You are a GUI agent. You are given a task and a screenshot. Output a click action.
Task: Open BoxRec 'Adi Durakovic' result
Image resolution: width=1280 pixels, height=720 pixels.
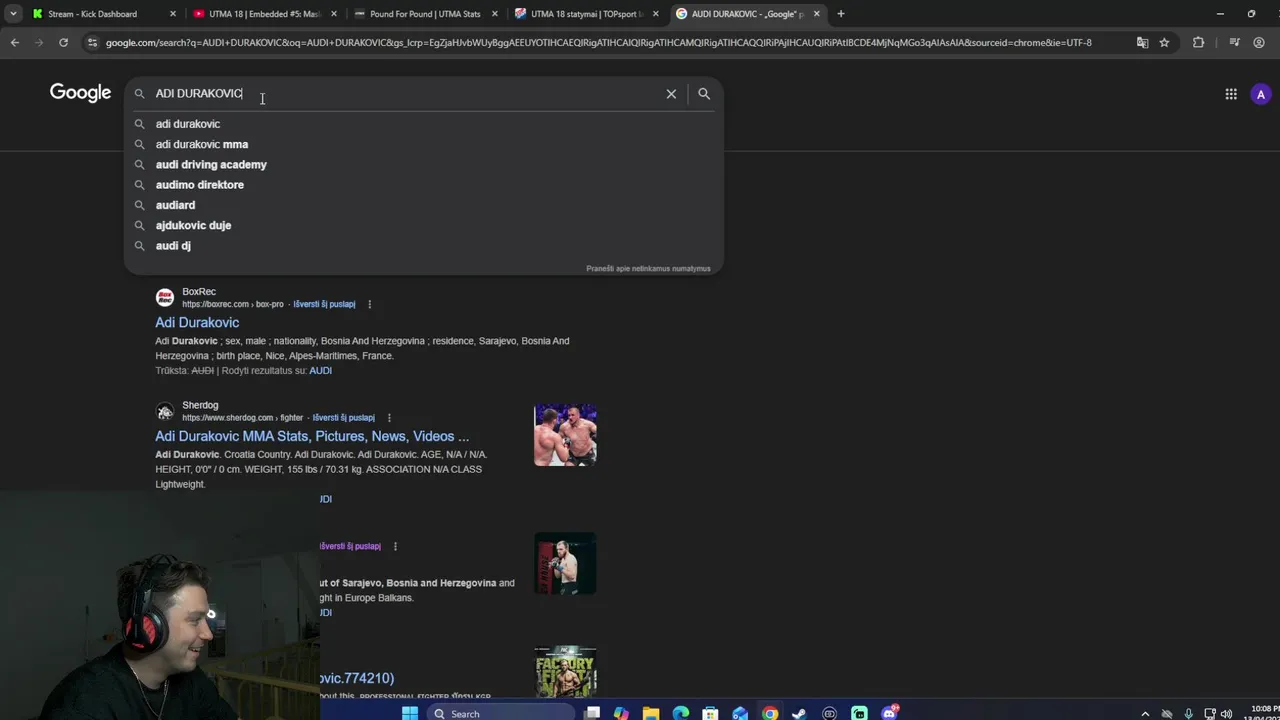tap(197, 322)
